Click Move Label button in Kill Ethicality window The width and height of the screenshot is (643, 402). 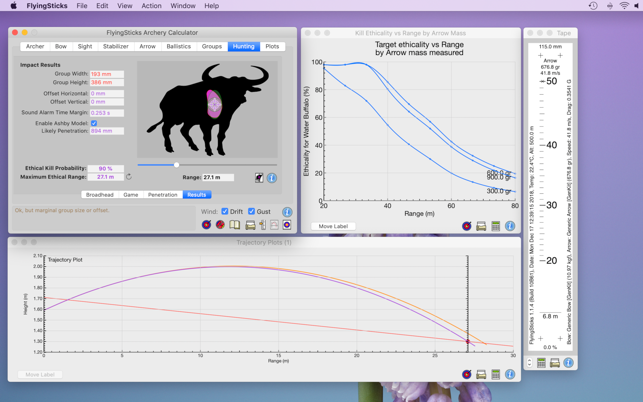pyautogui.click(x=333, y=226)
